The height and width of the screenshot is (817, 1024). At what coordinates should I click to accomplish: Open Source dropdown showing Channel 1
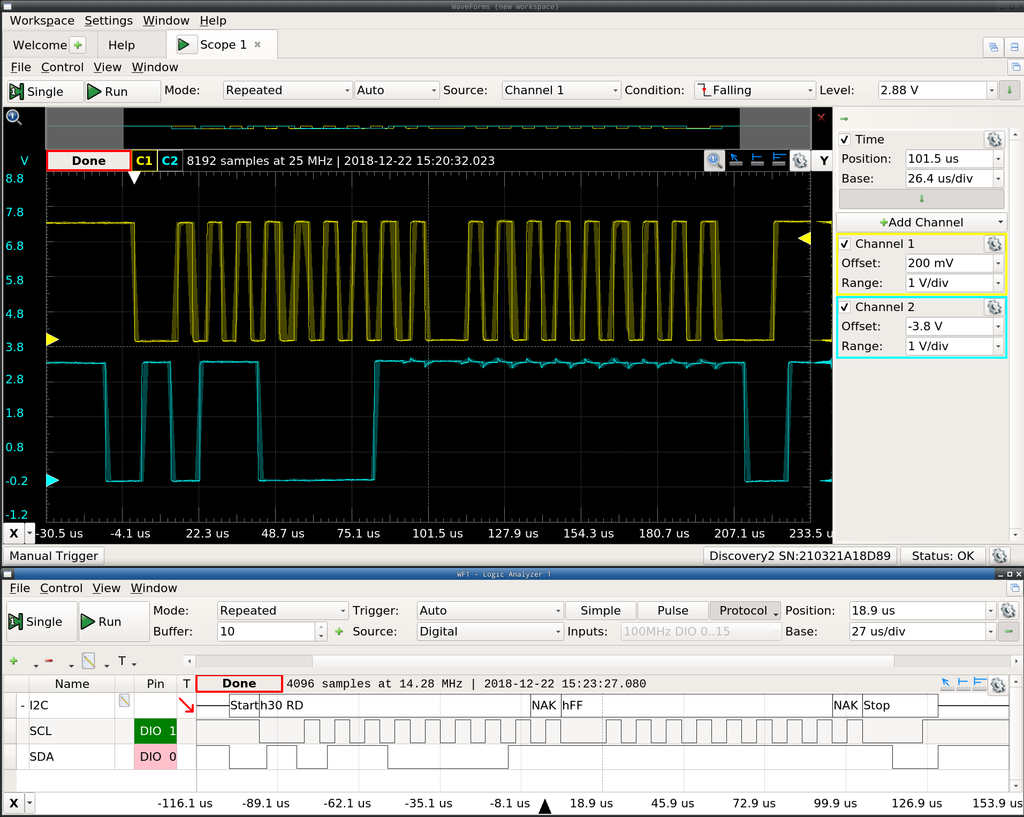point(561,90)
